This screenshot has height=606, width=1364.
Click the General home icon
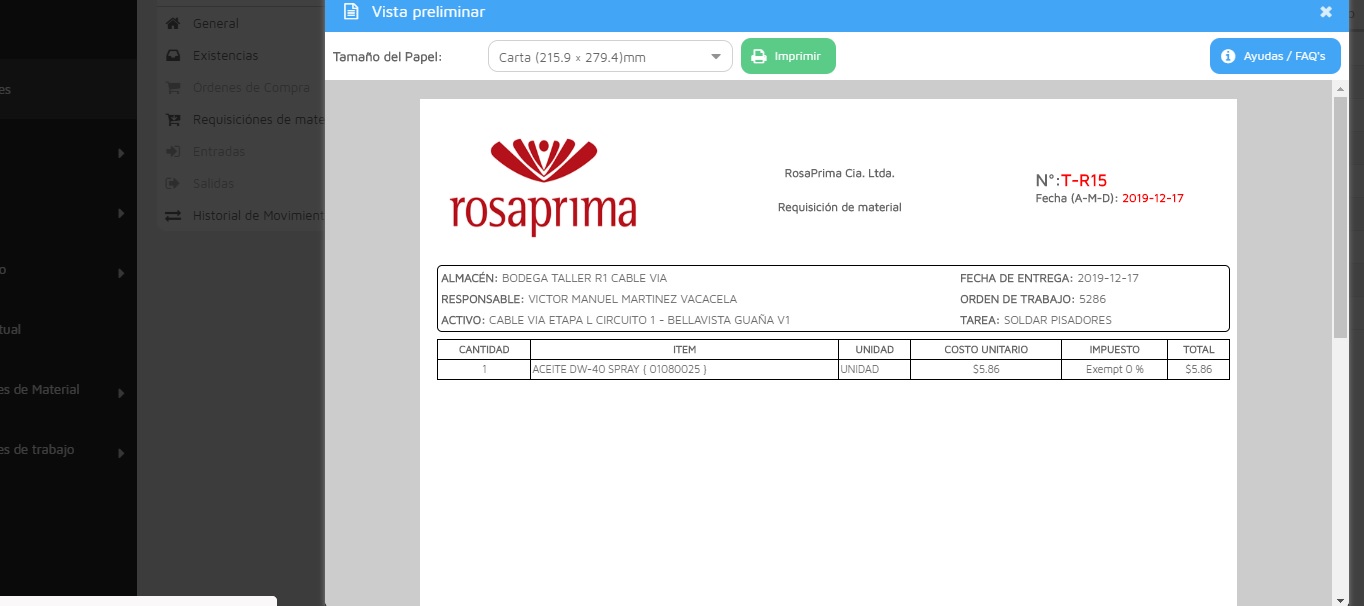[x=173, y=23]
